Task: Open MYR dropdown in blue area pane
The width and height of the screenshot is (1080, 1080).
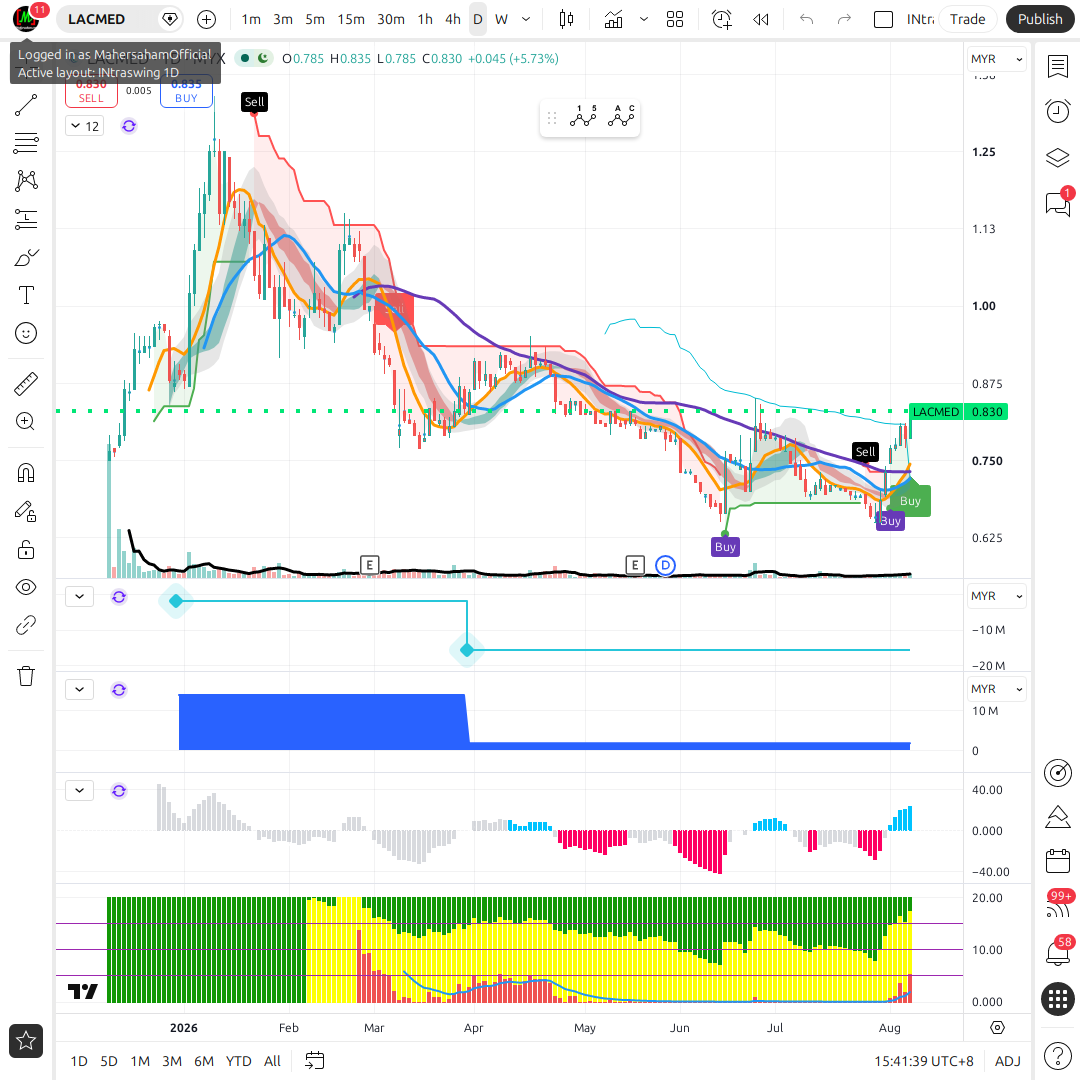Action: click(996, 689)
